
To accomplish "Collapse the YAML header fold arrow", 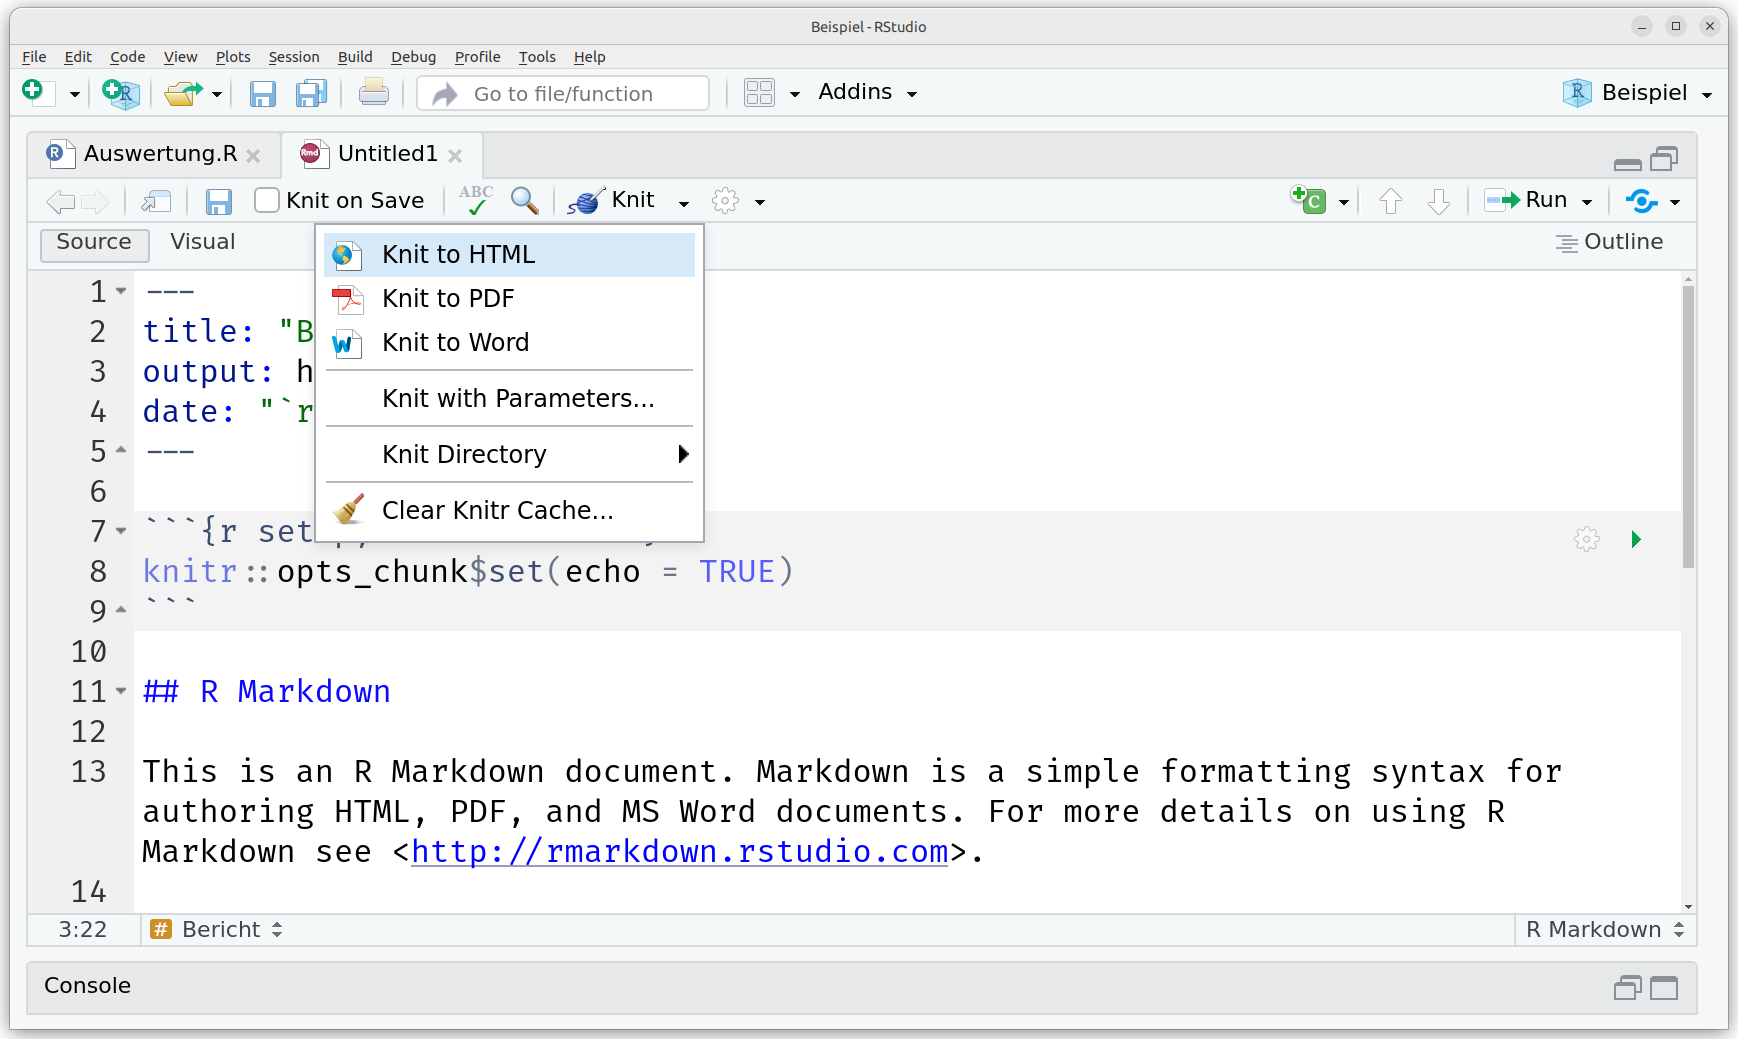I will point(121,291).
